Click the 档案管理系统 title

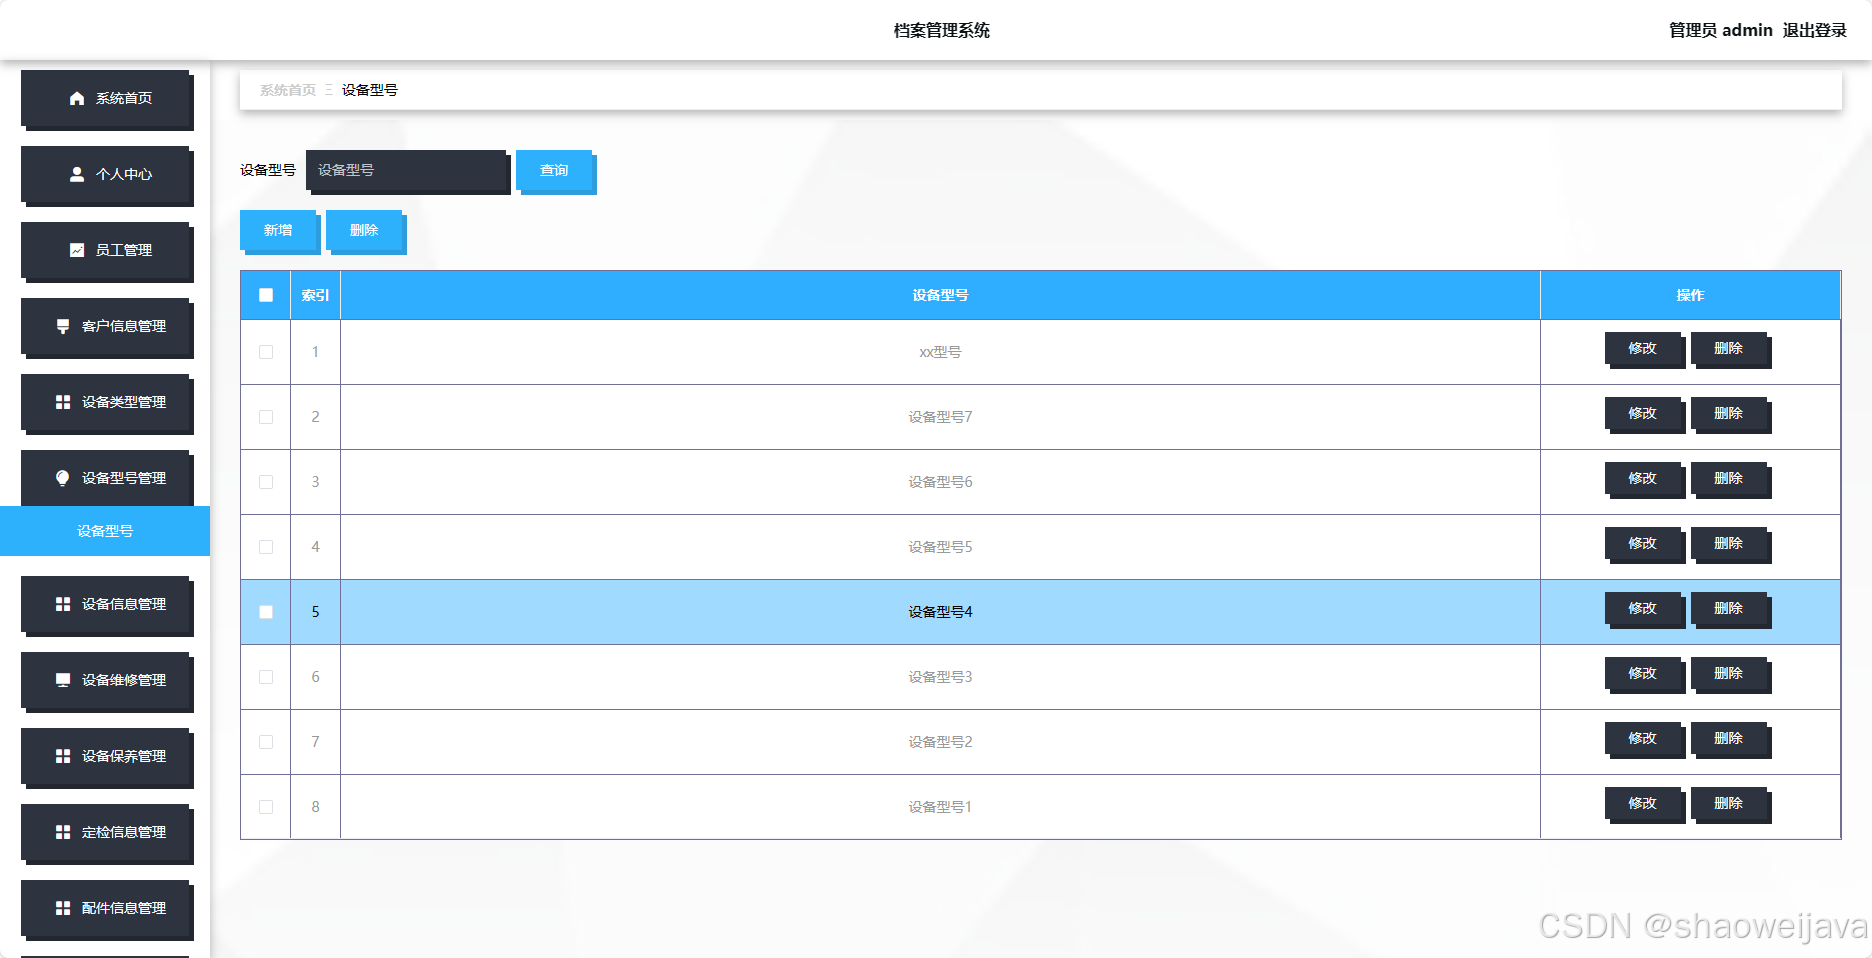tap(941, 30)
